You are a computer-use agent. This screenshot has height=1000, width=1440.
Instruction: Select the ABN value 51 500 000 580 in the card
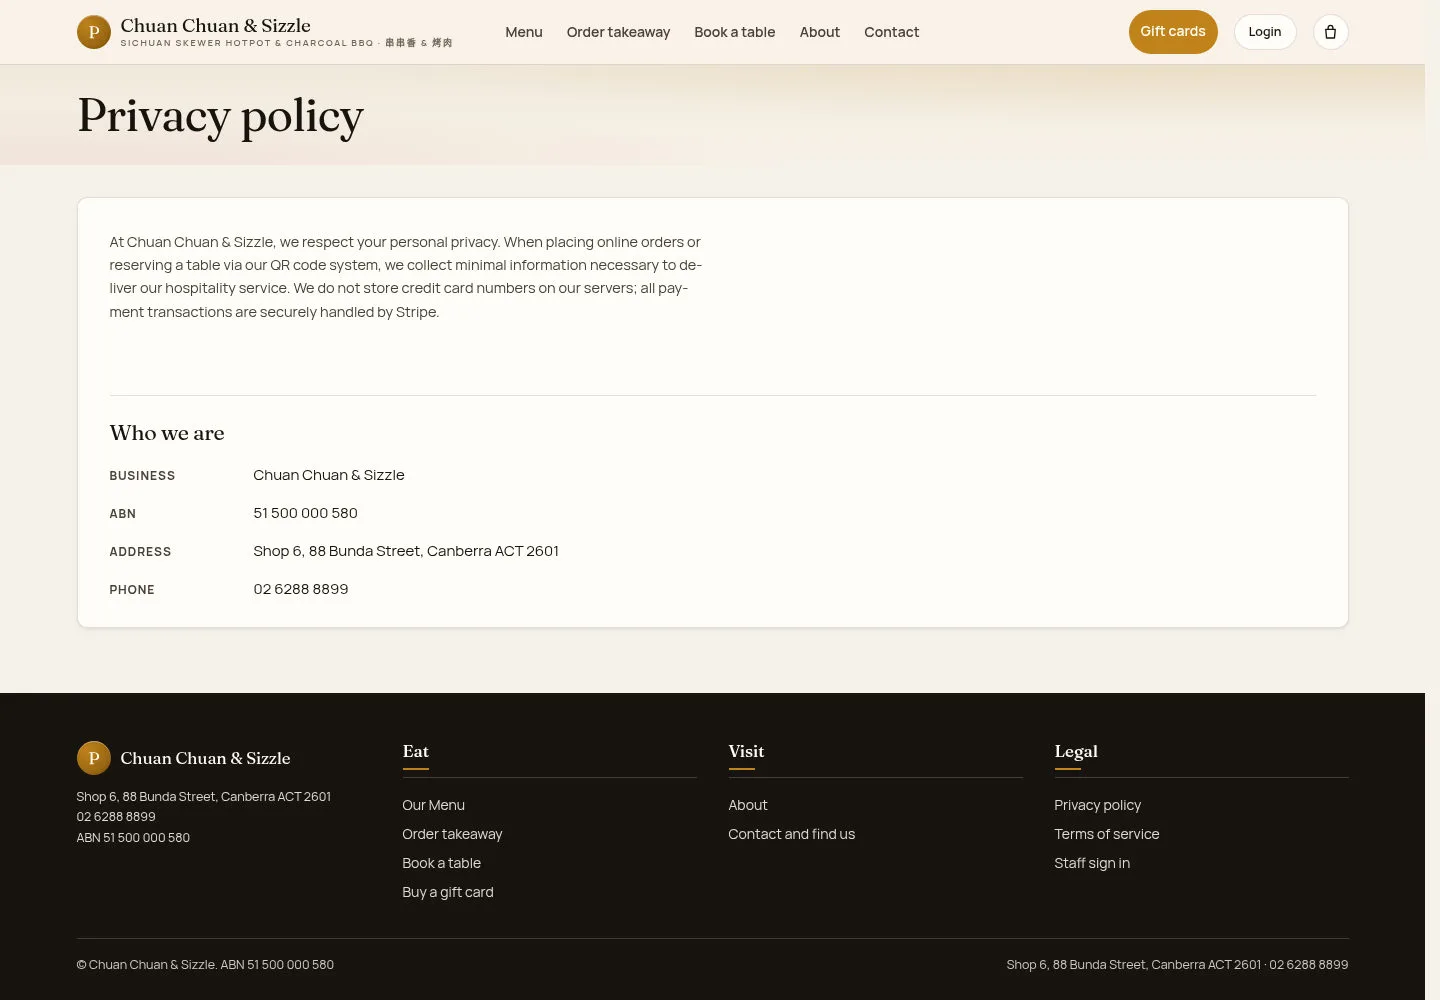coord(305,513)
